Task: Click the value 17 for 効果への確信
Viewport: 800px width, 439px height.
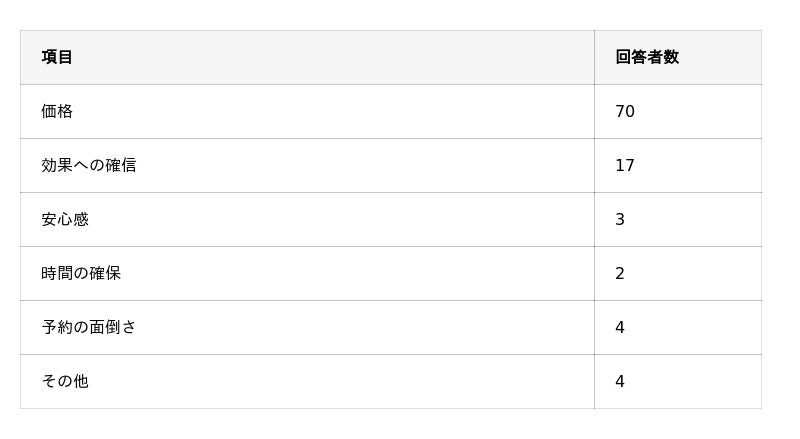Action: pos(625,165)
